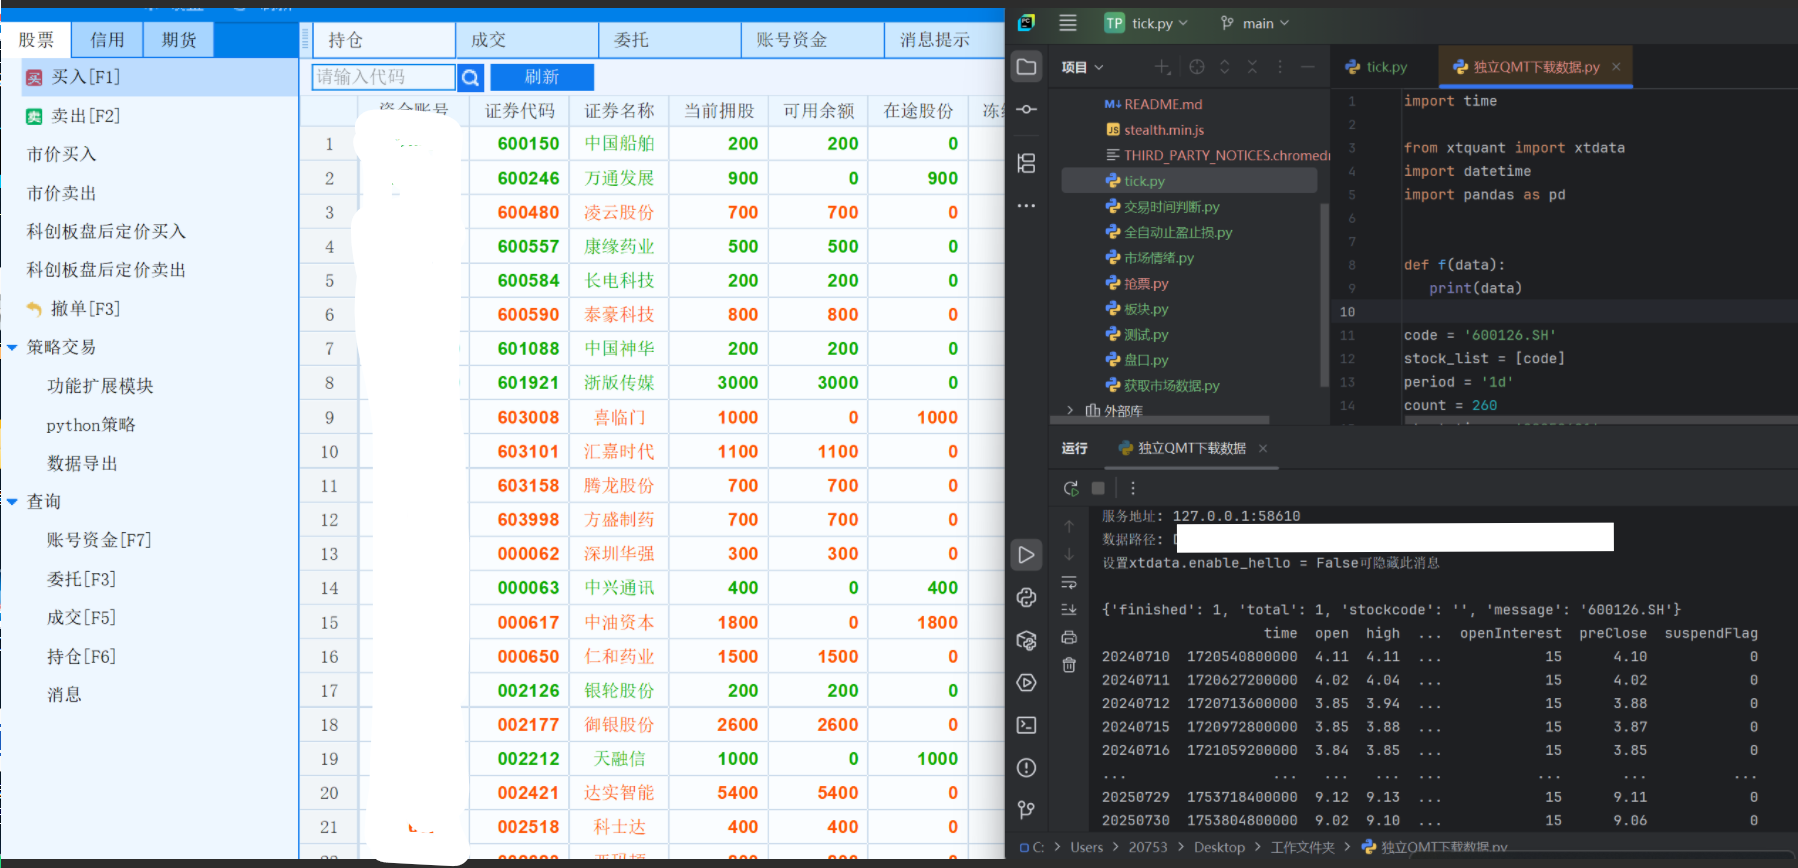Click the blue search icon beside code input
The height and width of the screenshot is (868, 1798).
471,77
